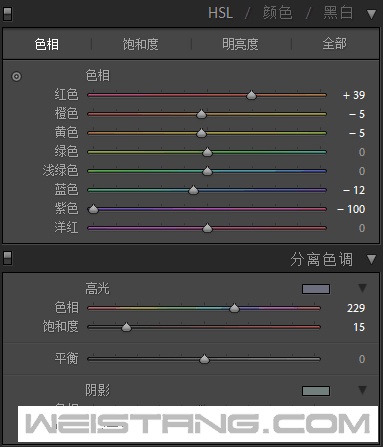
Task: Click the 橙色 slider label
Action: pyautogui.click(x=66, y=113)
